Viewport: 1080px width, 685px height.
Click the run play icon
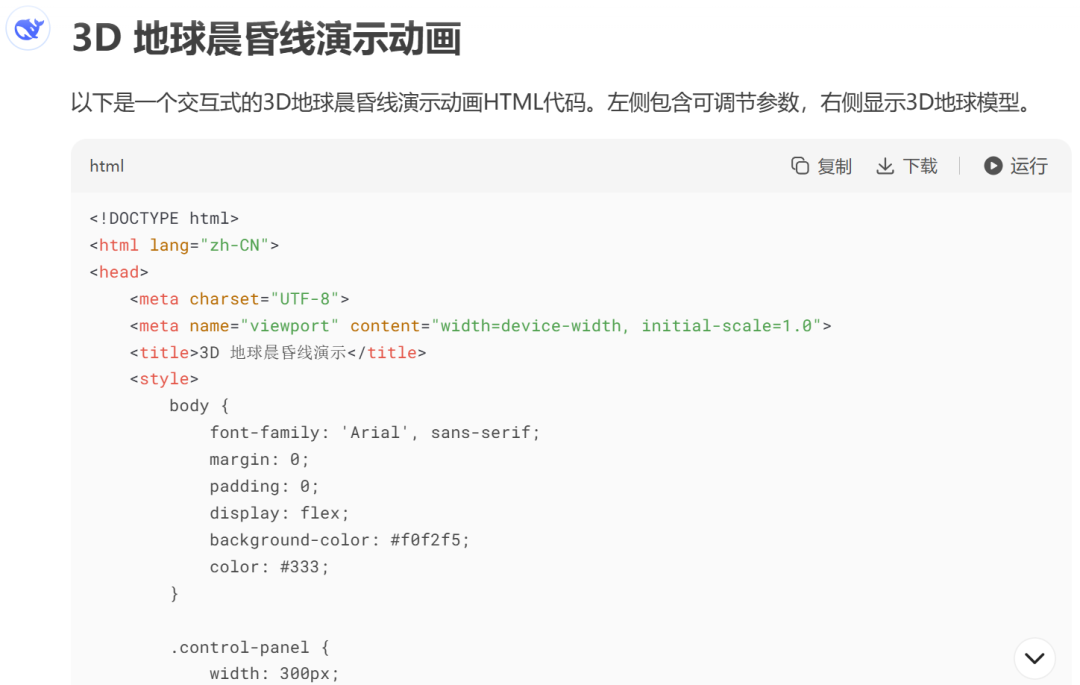point(992,166)
